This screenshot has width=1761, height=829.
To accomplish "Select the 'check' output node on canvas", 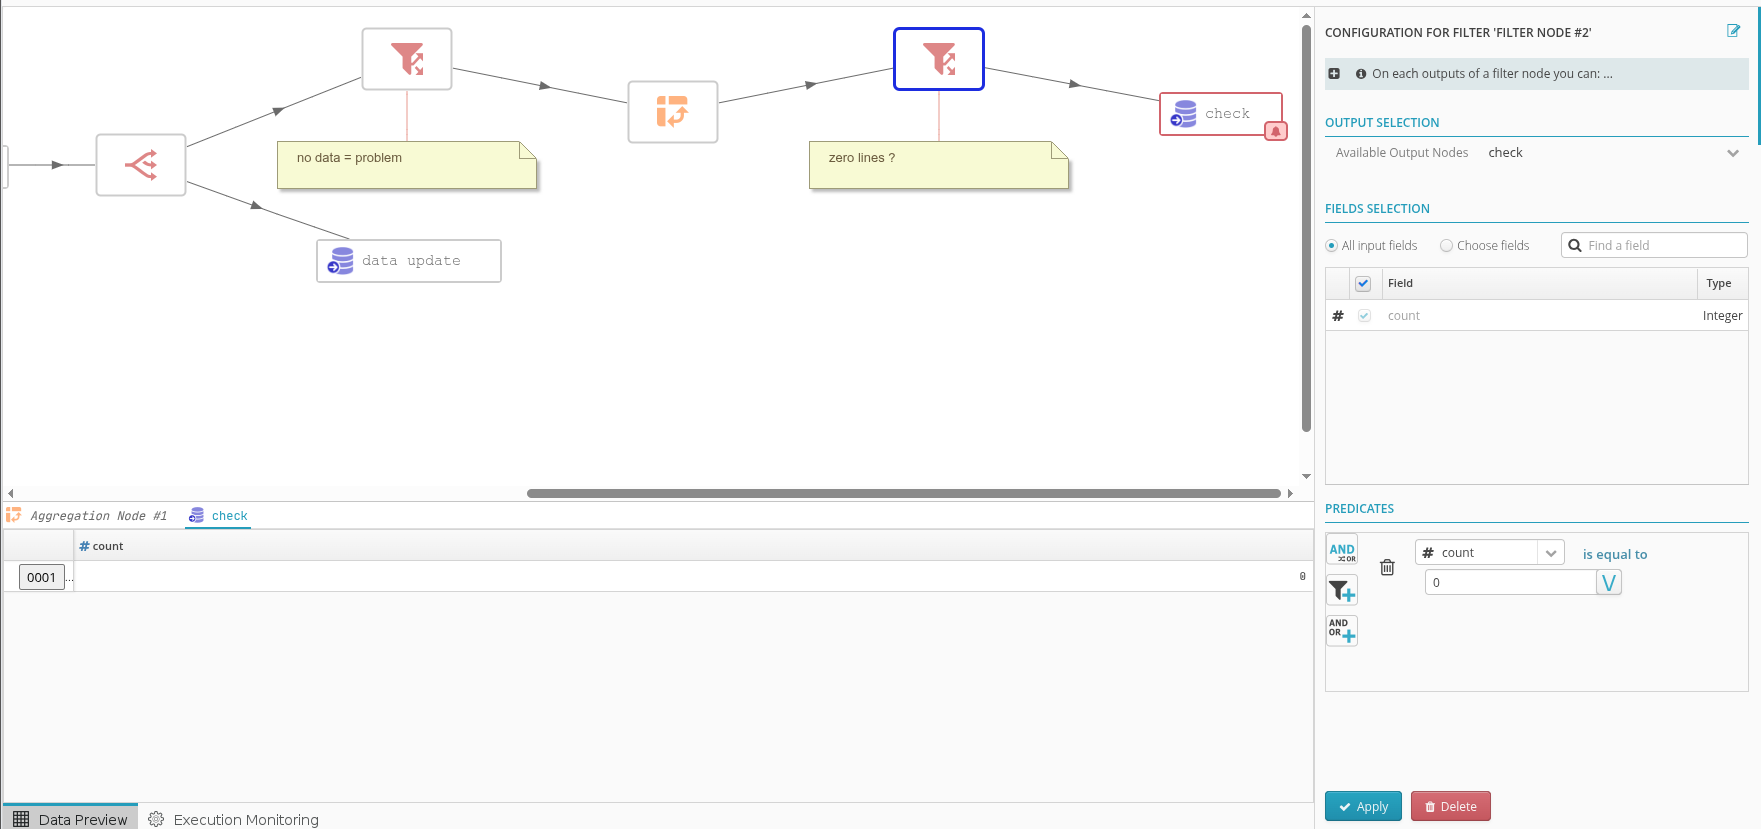I will [x=1221, y=114].
